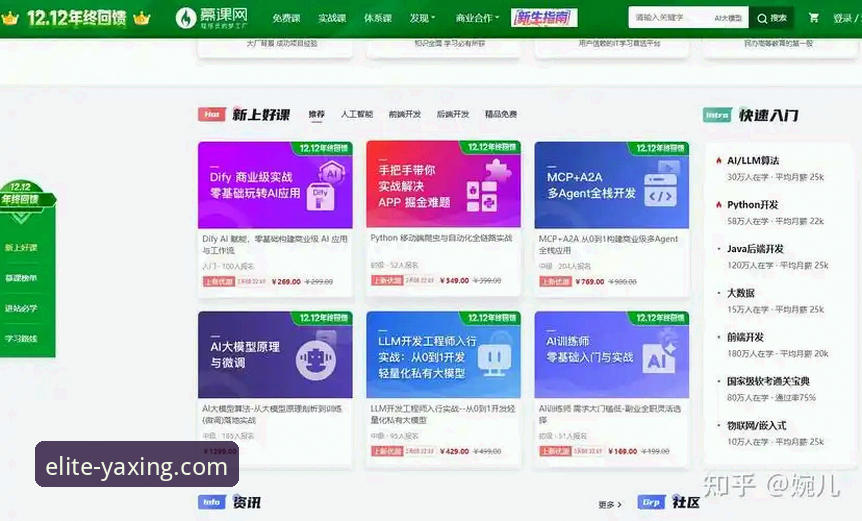862x521 pixels.
Task: Click the Python 移动端爬虫 course title text
Action: [441, 238]
